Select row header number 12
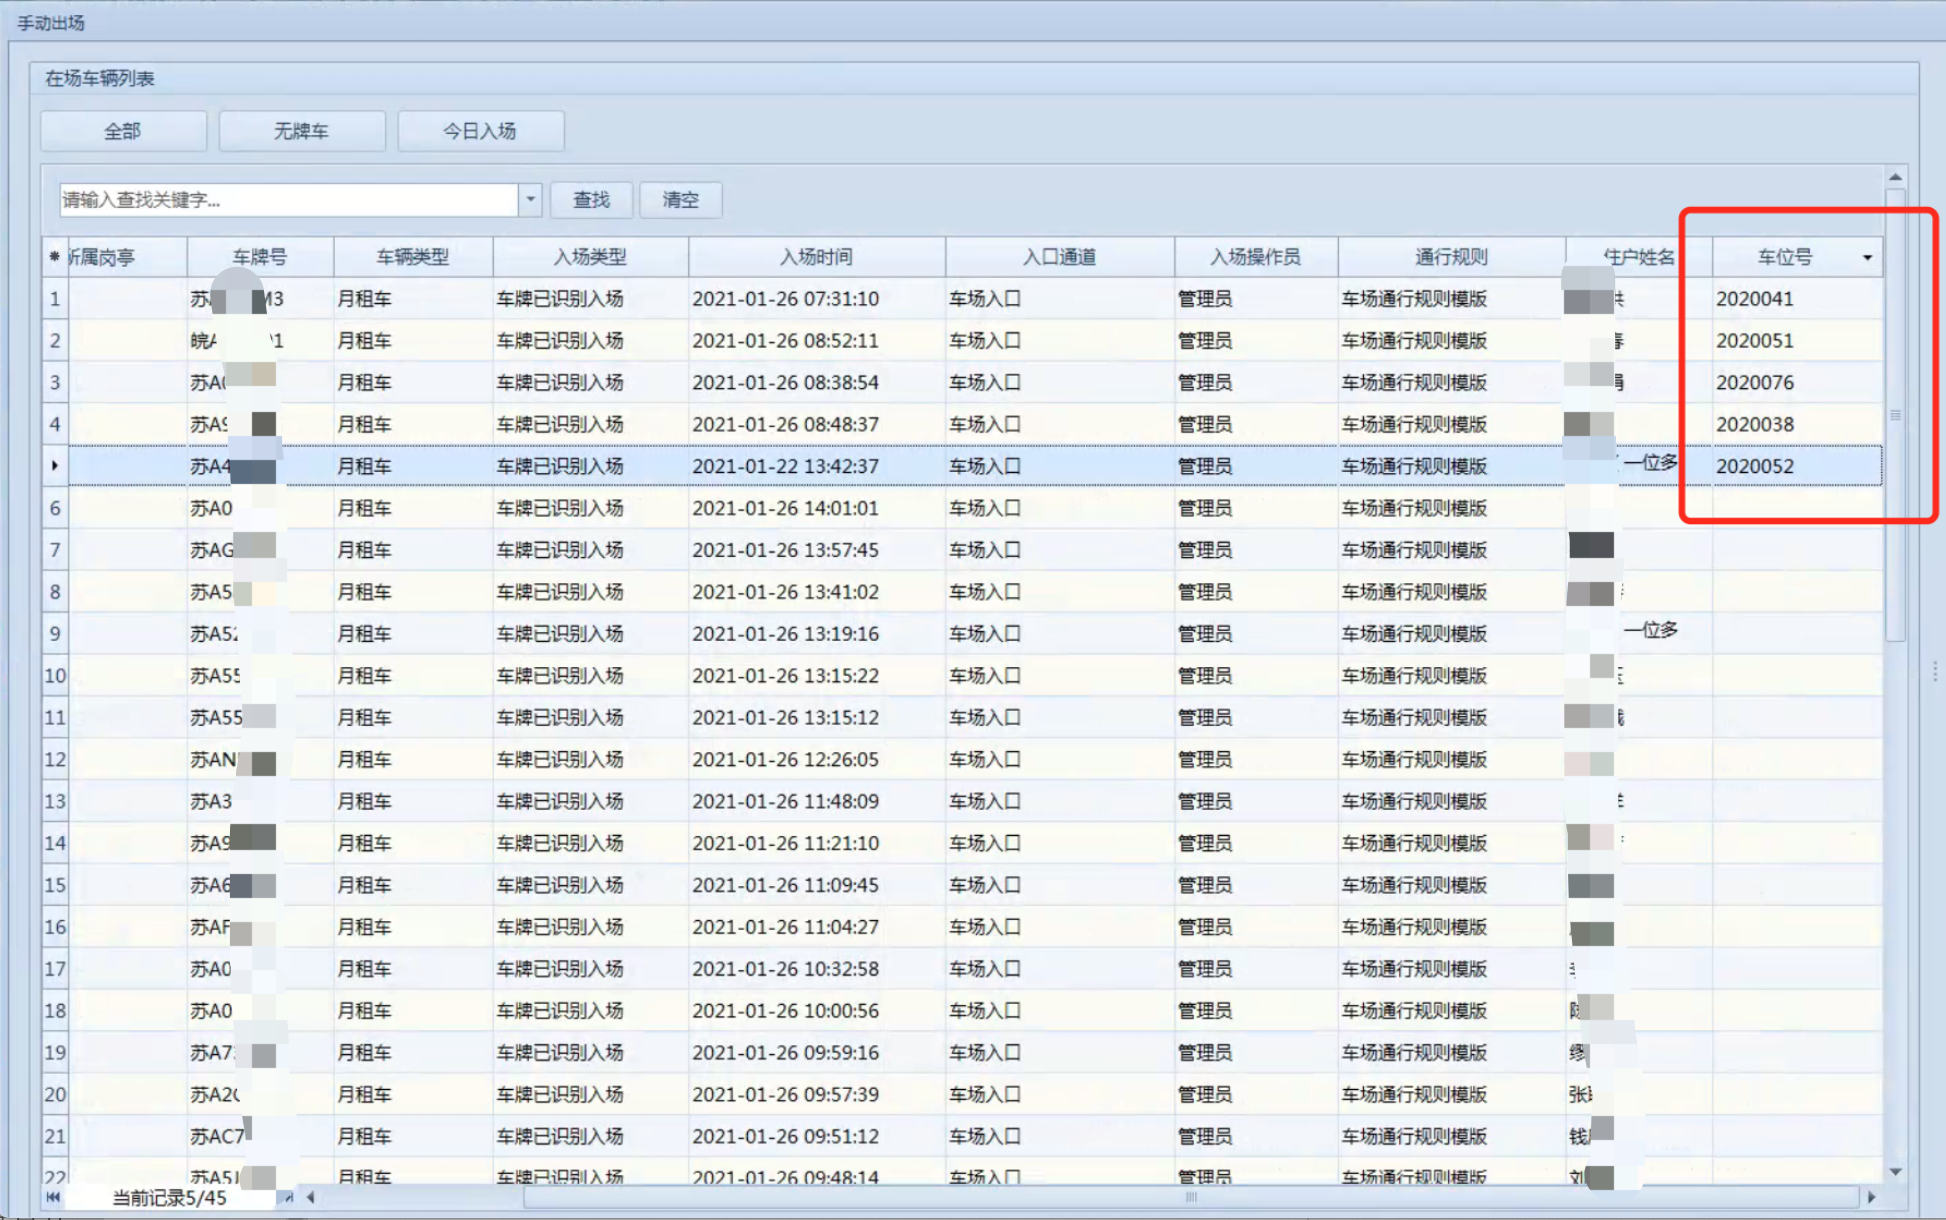Image resolution: width=1946 pixels, height=1220 pixels. click(x=55, y=760)
